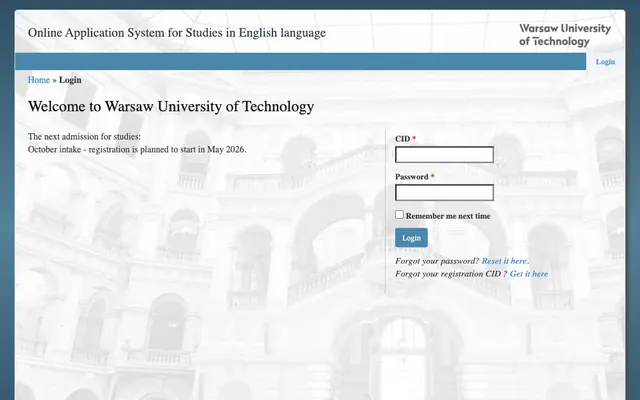
Task: Click the Welcome to Warsaw University of Technology heading
Action: pyautogui.click(x=171, y=107)
